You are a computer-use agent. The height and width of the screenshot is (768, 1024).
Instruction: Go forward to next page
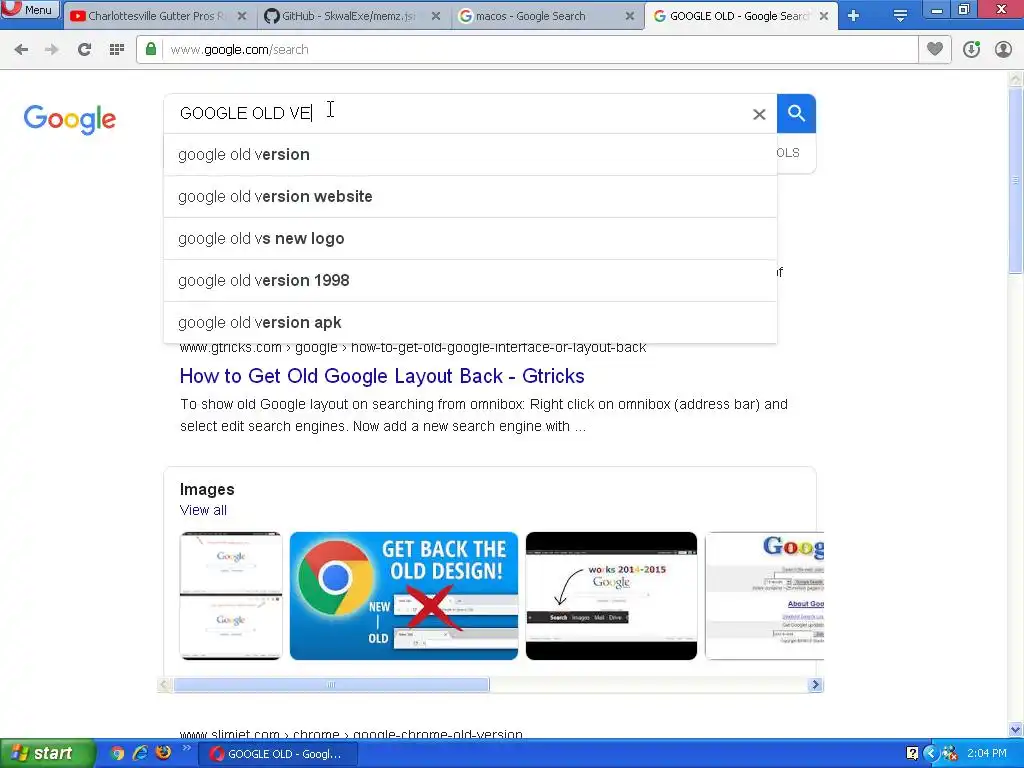(x=52, y=50)
